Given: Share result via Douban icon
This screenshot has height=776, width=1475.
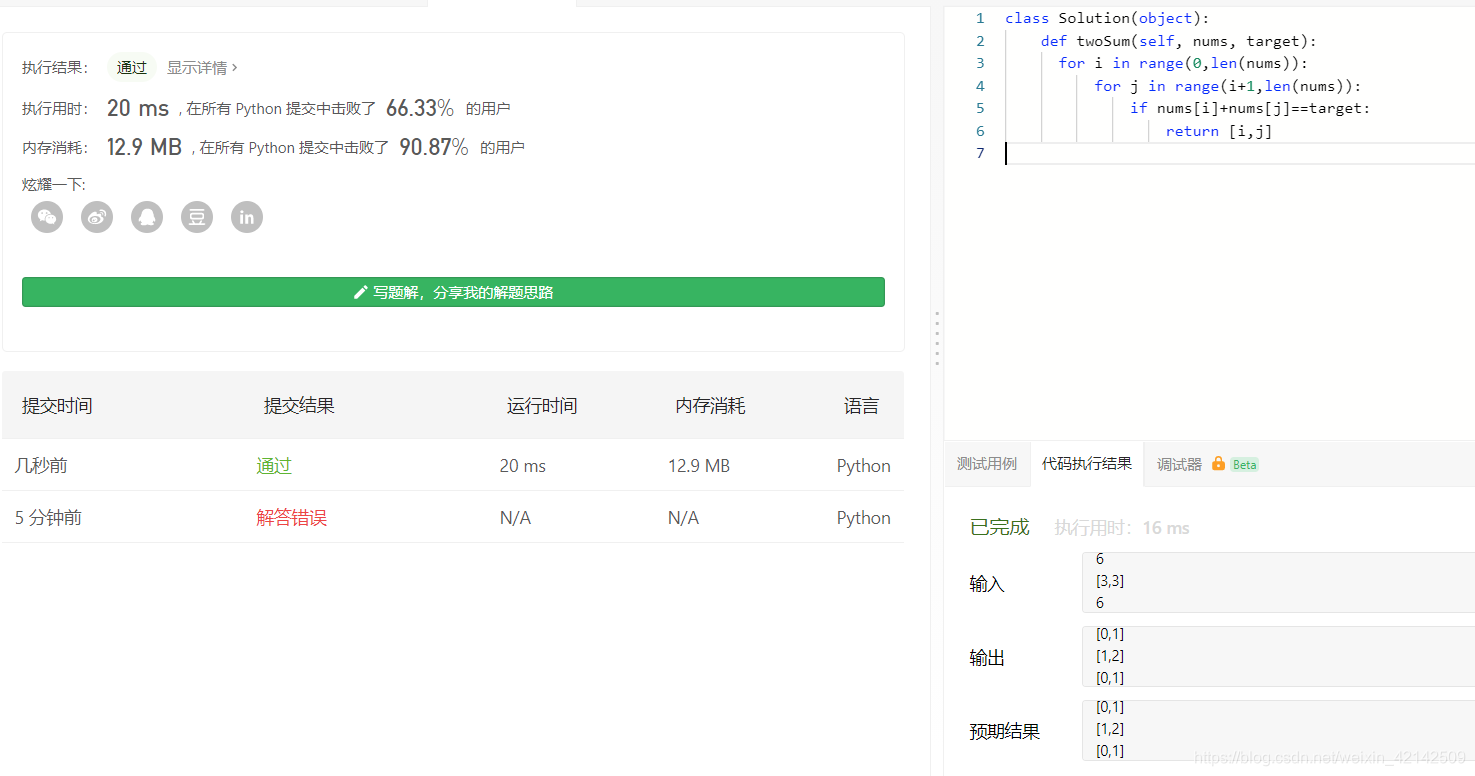Looking at the screenshot, I should pos(197,217).
